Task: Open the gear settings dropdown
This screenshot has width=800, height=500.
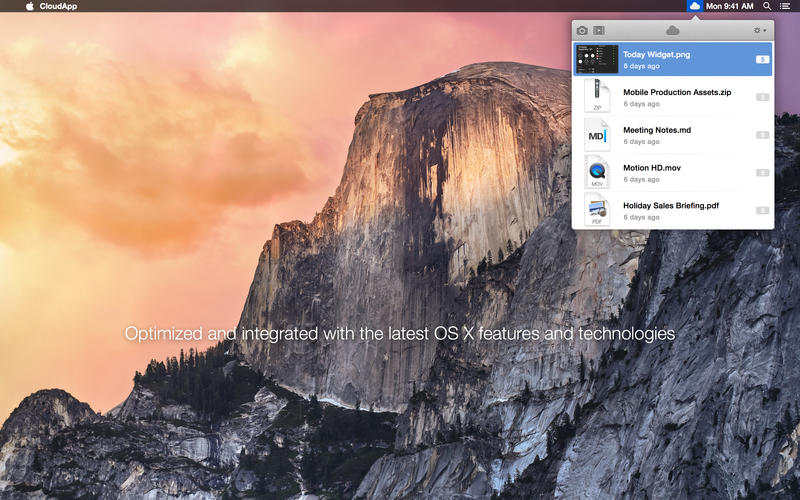Action: click(759, 30)
